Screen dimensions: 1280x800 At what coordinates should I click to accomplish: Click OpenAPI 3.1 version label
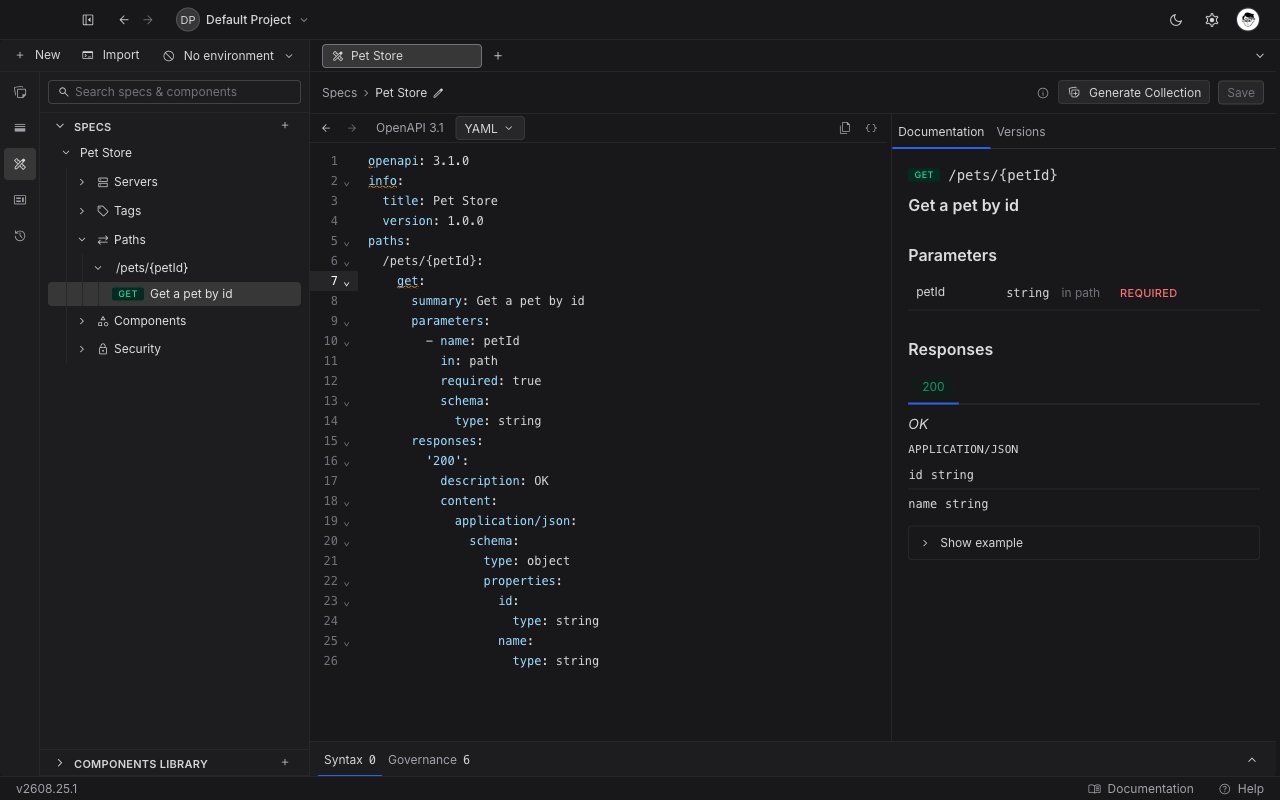tap(410, 128)
